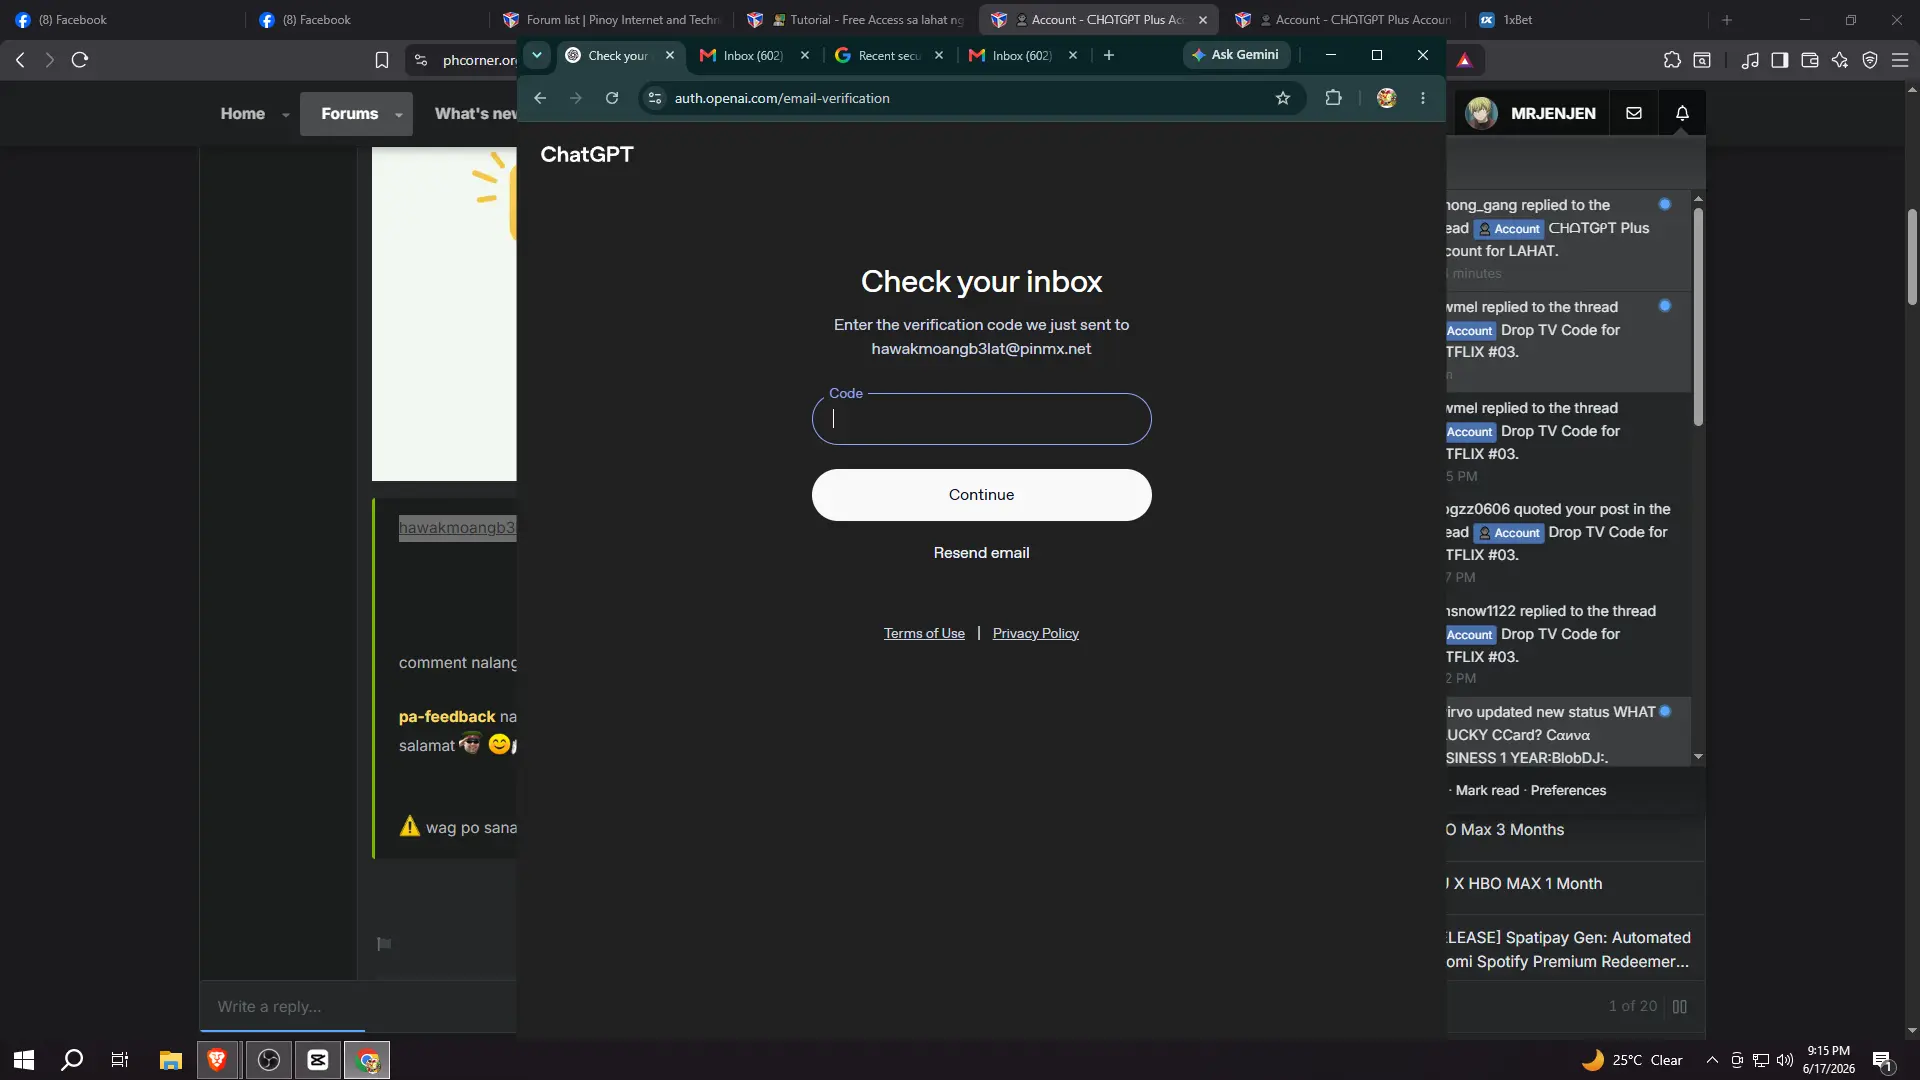Open a new tab in Brave
This screenshot has height=1080, width=1920.
[1726, 20]
